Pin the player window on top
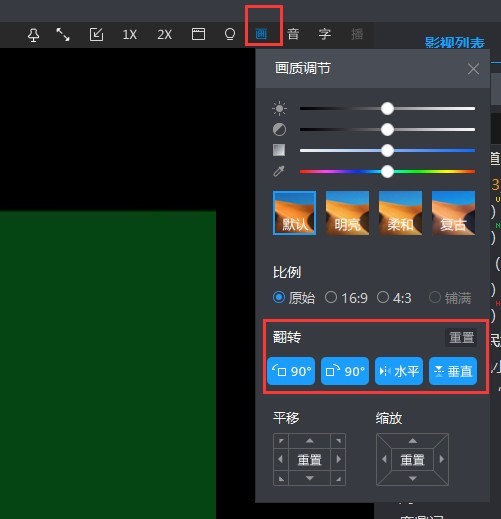Image resolution: width=501 pixels, height=519 pixels. click(x=33, y=35)
